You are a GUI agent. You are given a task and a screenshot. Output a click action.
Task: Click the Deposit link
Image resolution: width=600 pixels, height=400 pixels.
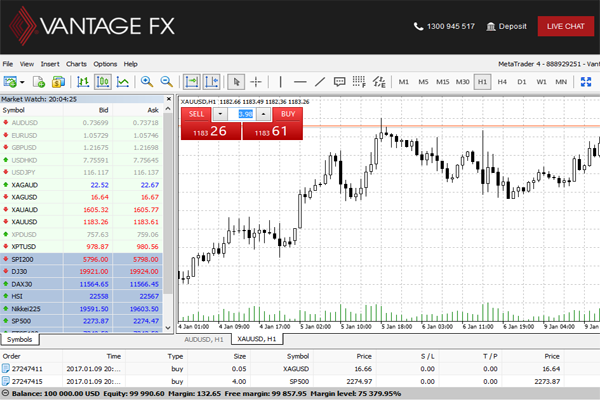point(506,26)
